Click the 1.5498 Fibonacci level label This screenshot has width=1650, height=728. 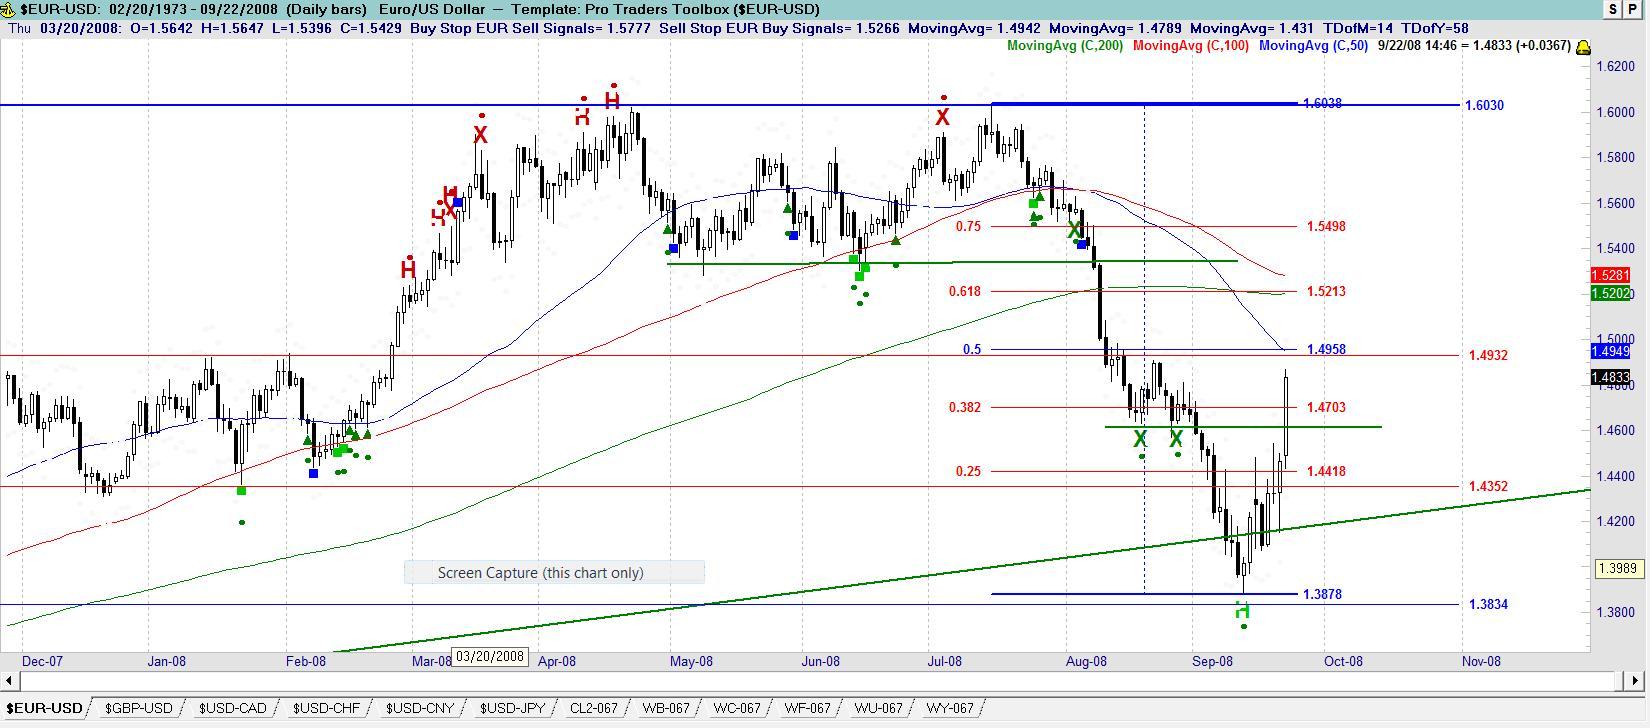pyautogui.click(x=1326, y=226)
